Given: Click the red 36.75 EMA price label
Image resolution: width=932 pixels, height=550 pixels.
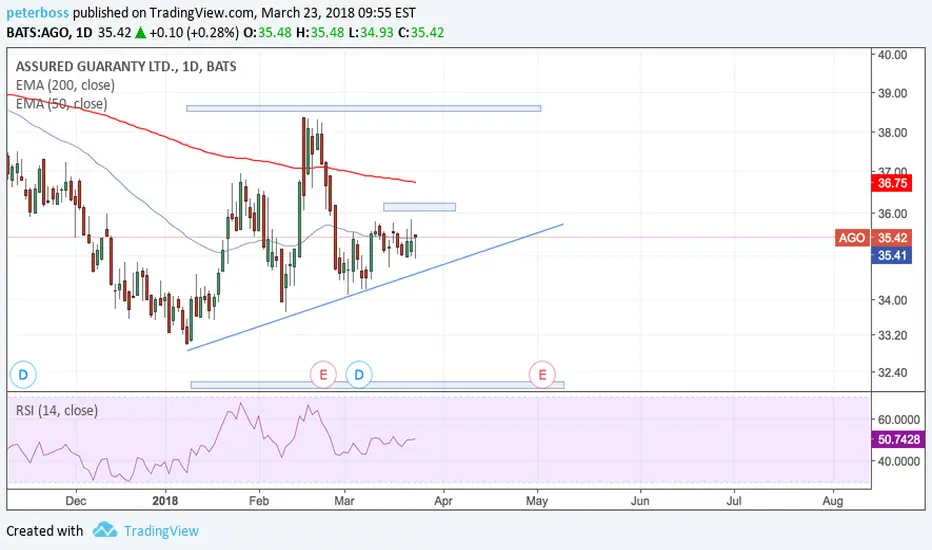Looking at the screenshot, I should [x=892, y=183].
